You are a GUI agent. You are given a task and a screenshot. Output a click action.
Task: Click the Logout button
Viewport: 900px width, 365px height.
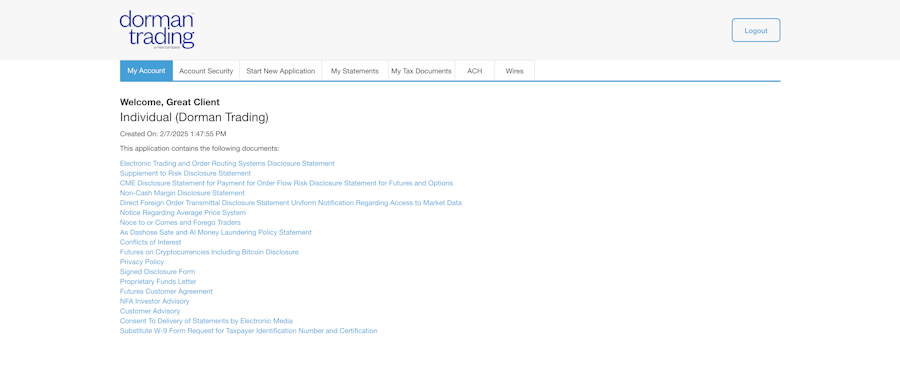click(x=755, y=30)
